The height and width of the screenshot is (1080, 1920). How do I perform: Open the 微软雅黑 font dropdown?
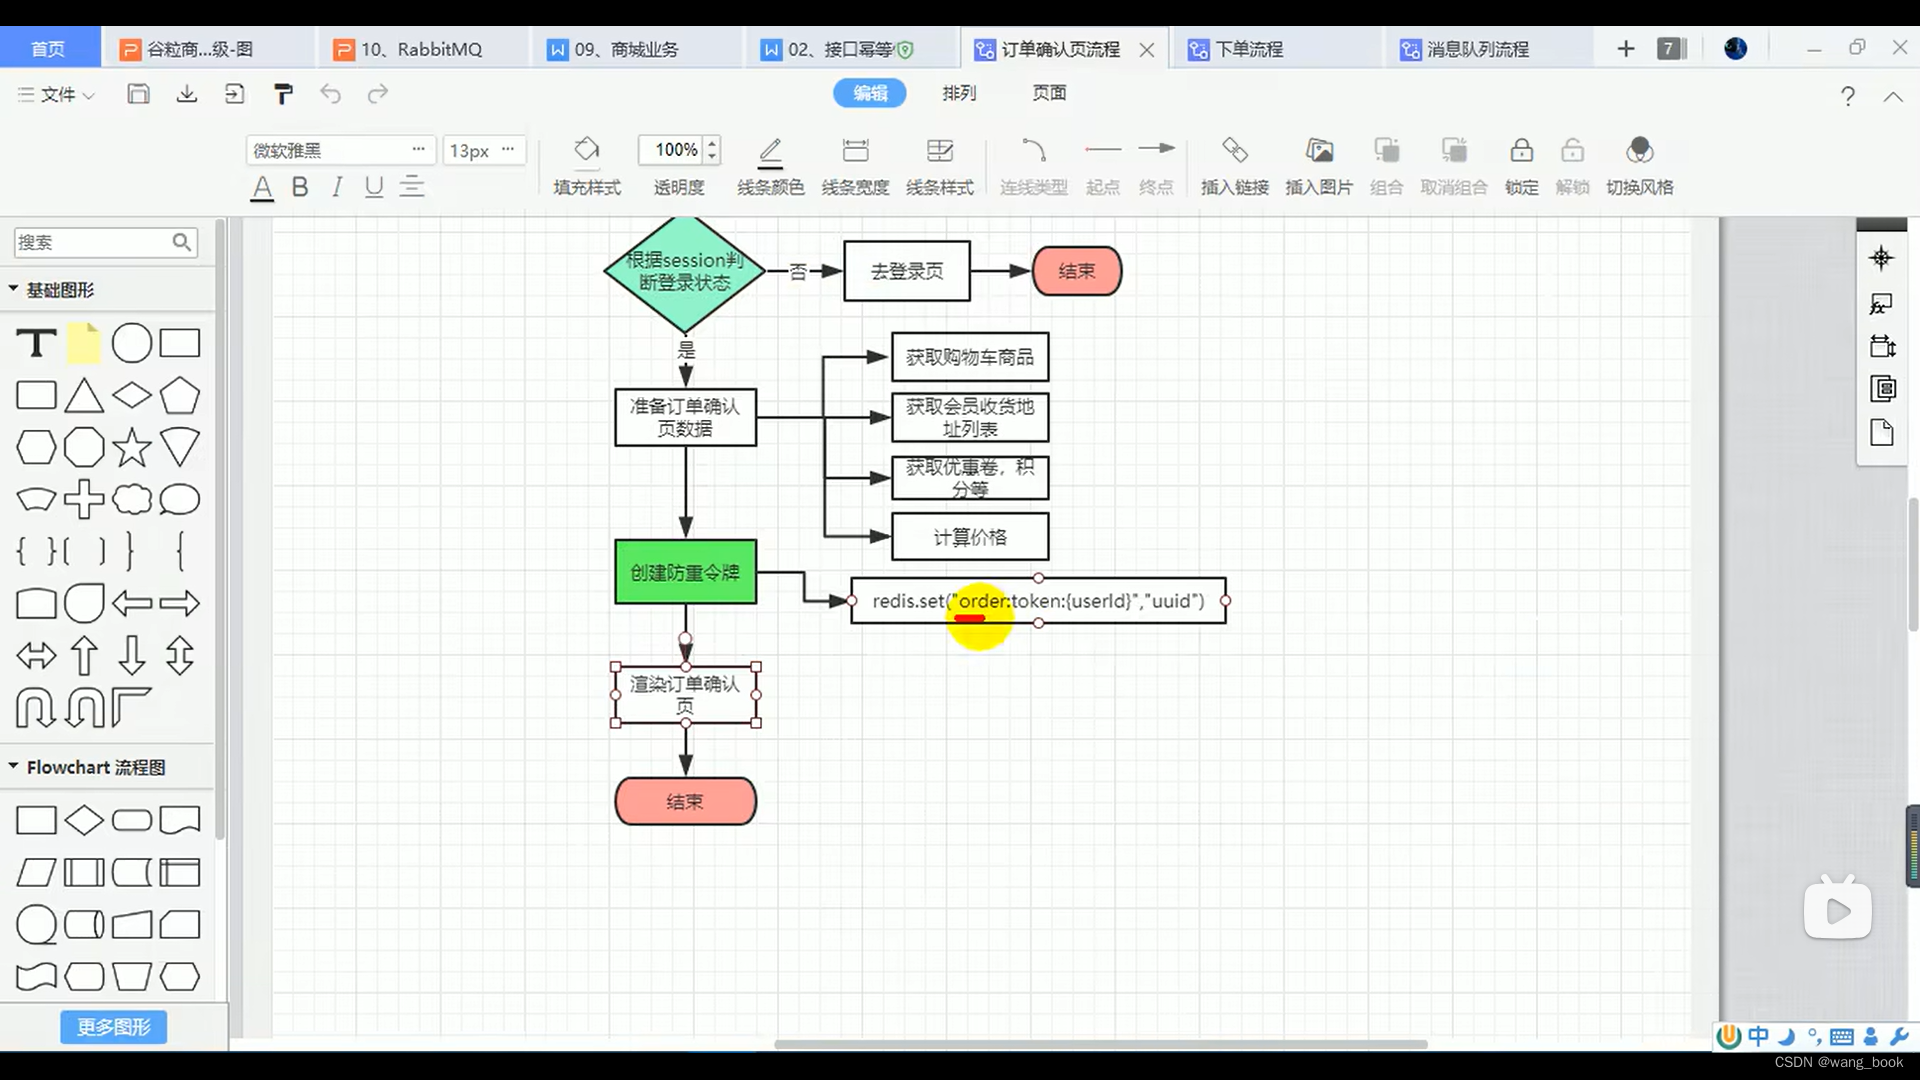click(x=340, y=150)
